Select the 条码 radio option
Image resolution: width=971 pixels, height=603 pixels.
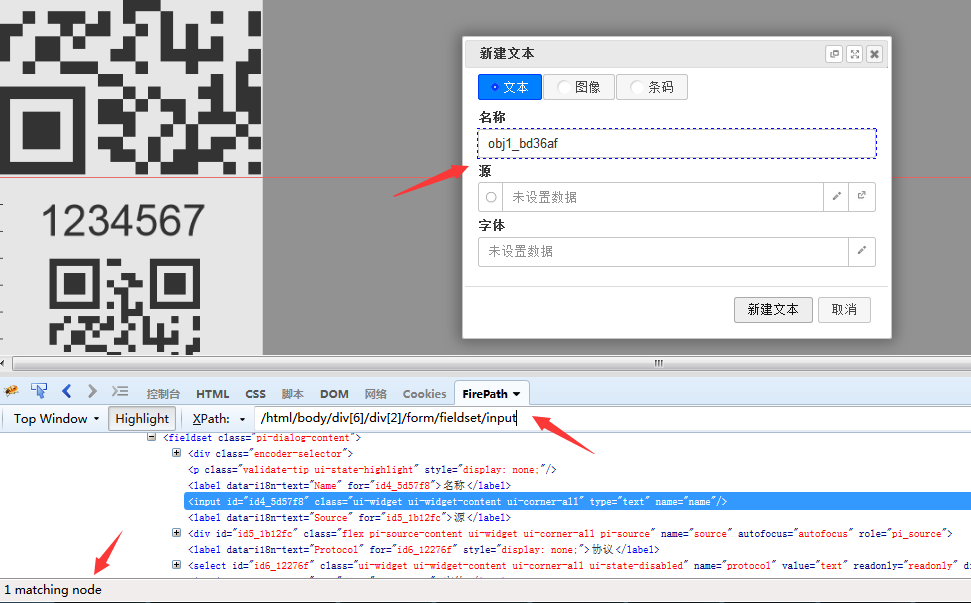click(652, 87)
